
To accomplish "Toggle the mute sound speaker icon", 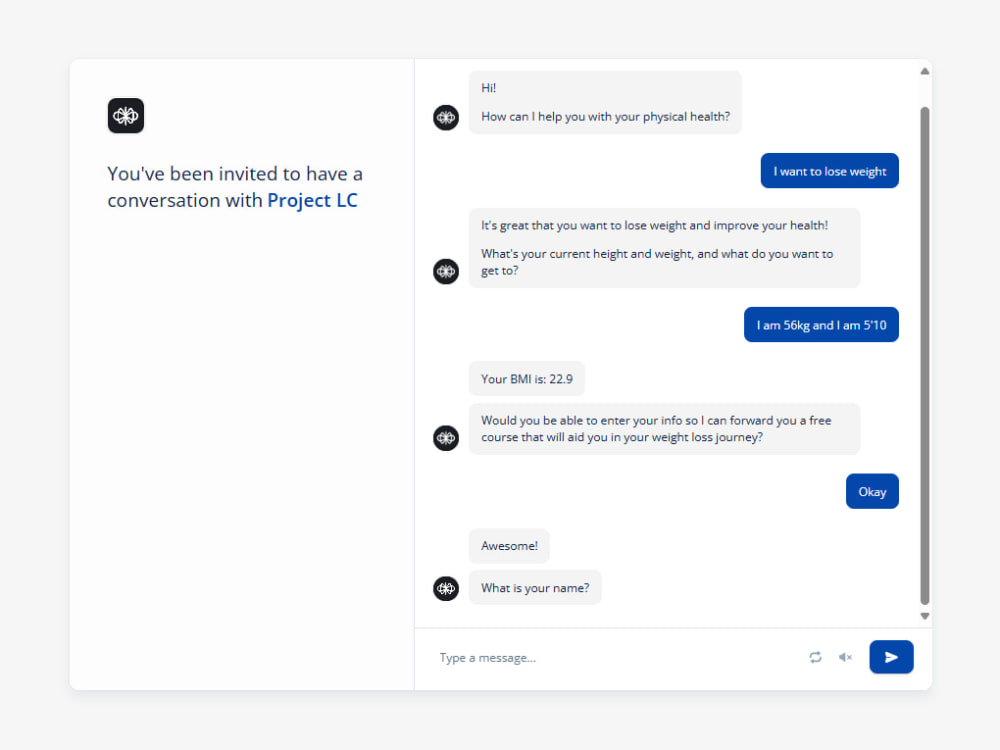I will pyautogui.click(x=845, y=657).
